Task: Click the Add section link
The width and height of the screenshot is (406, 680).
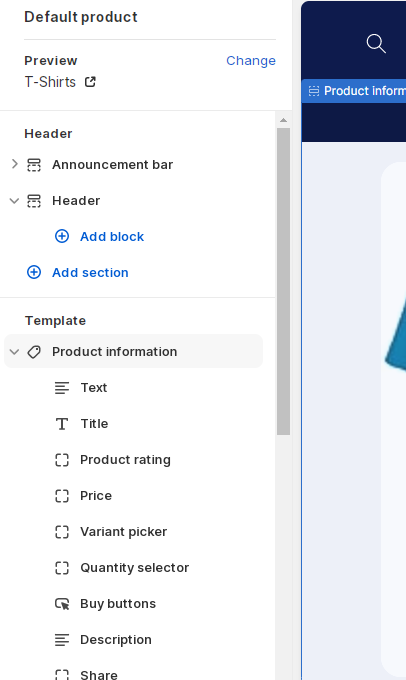Action: 90,272
